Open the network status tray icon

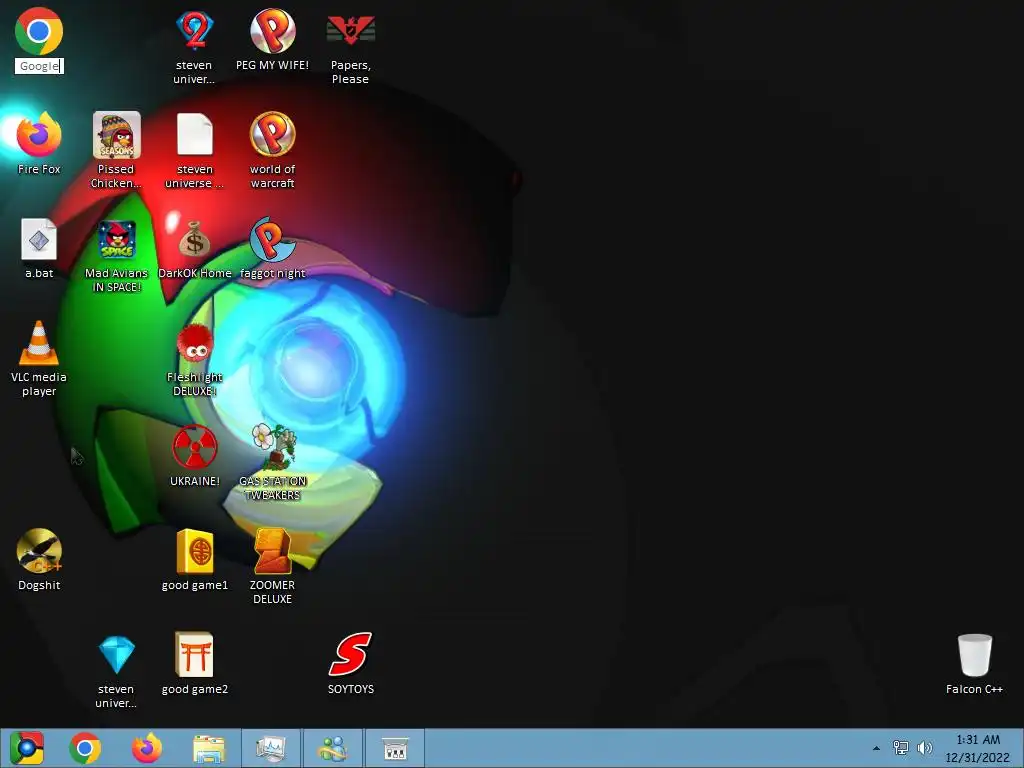point(901,748)
